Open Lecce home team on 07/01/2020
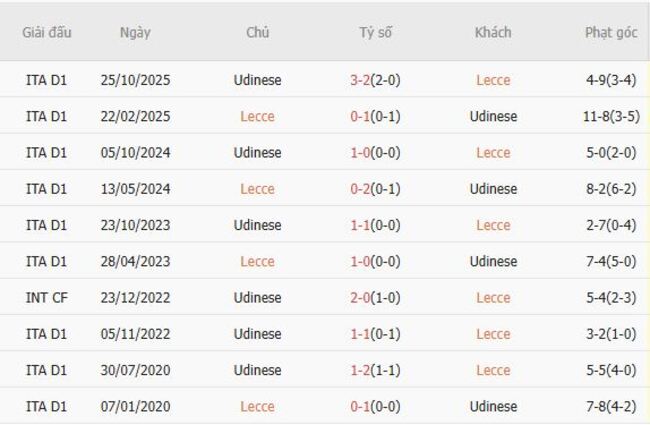Screen dimensions: 650x425 (257, 407)
